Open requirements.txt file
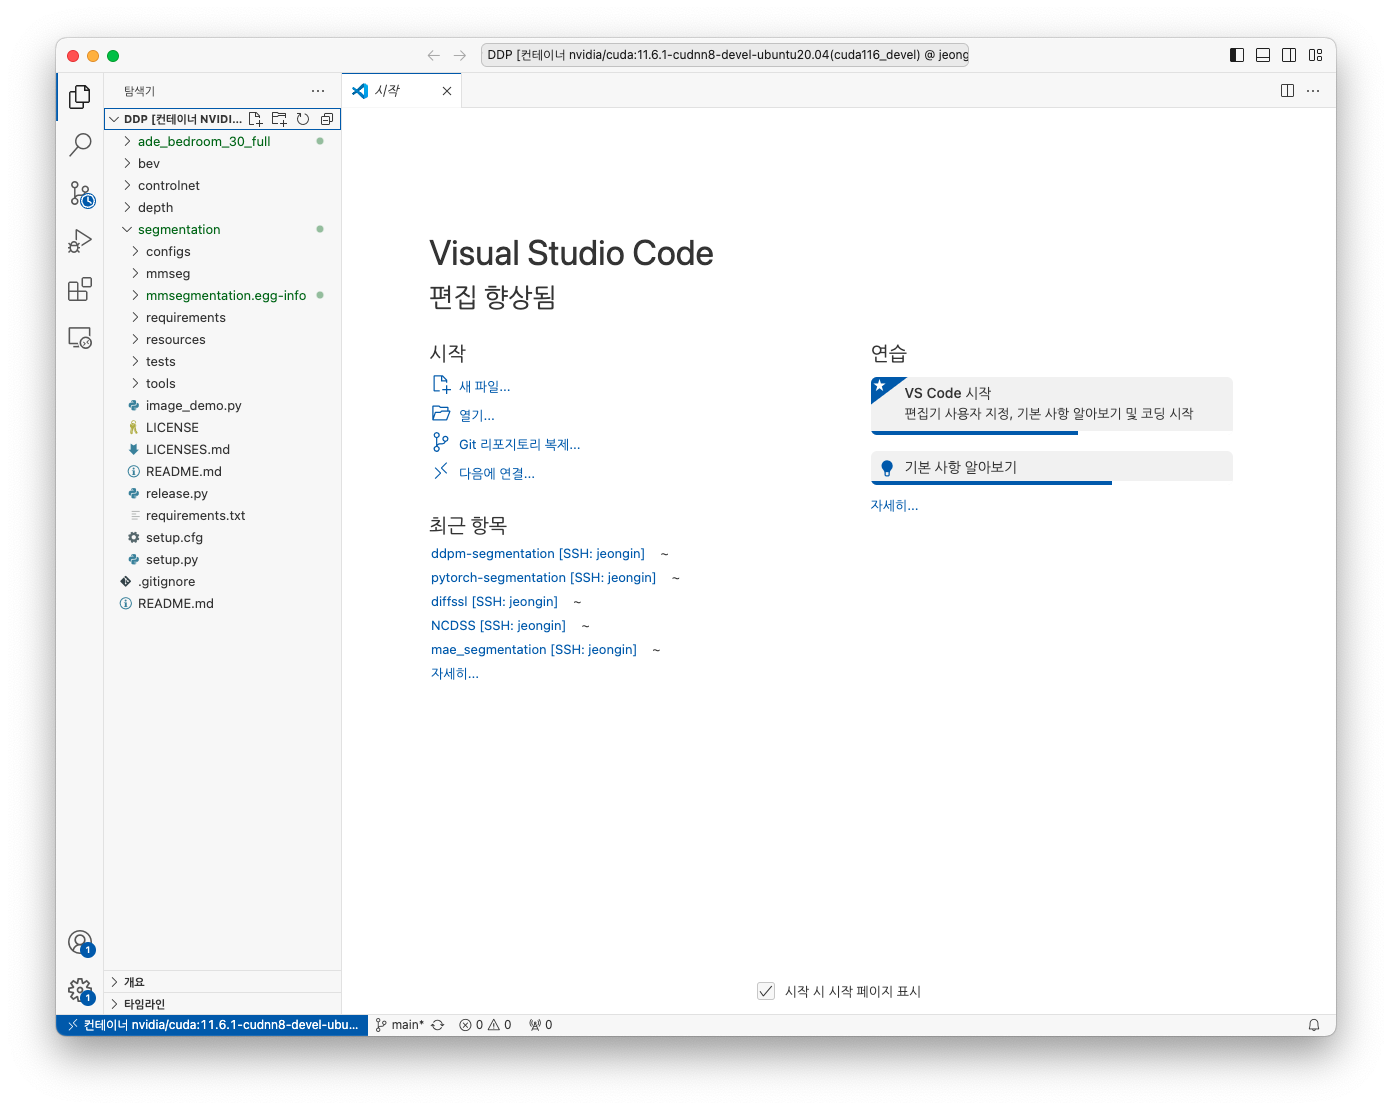The width and height of the screenshot is (1392, 1110). (x=222, y=515)
